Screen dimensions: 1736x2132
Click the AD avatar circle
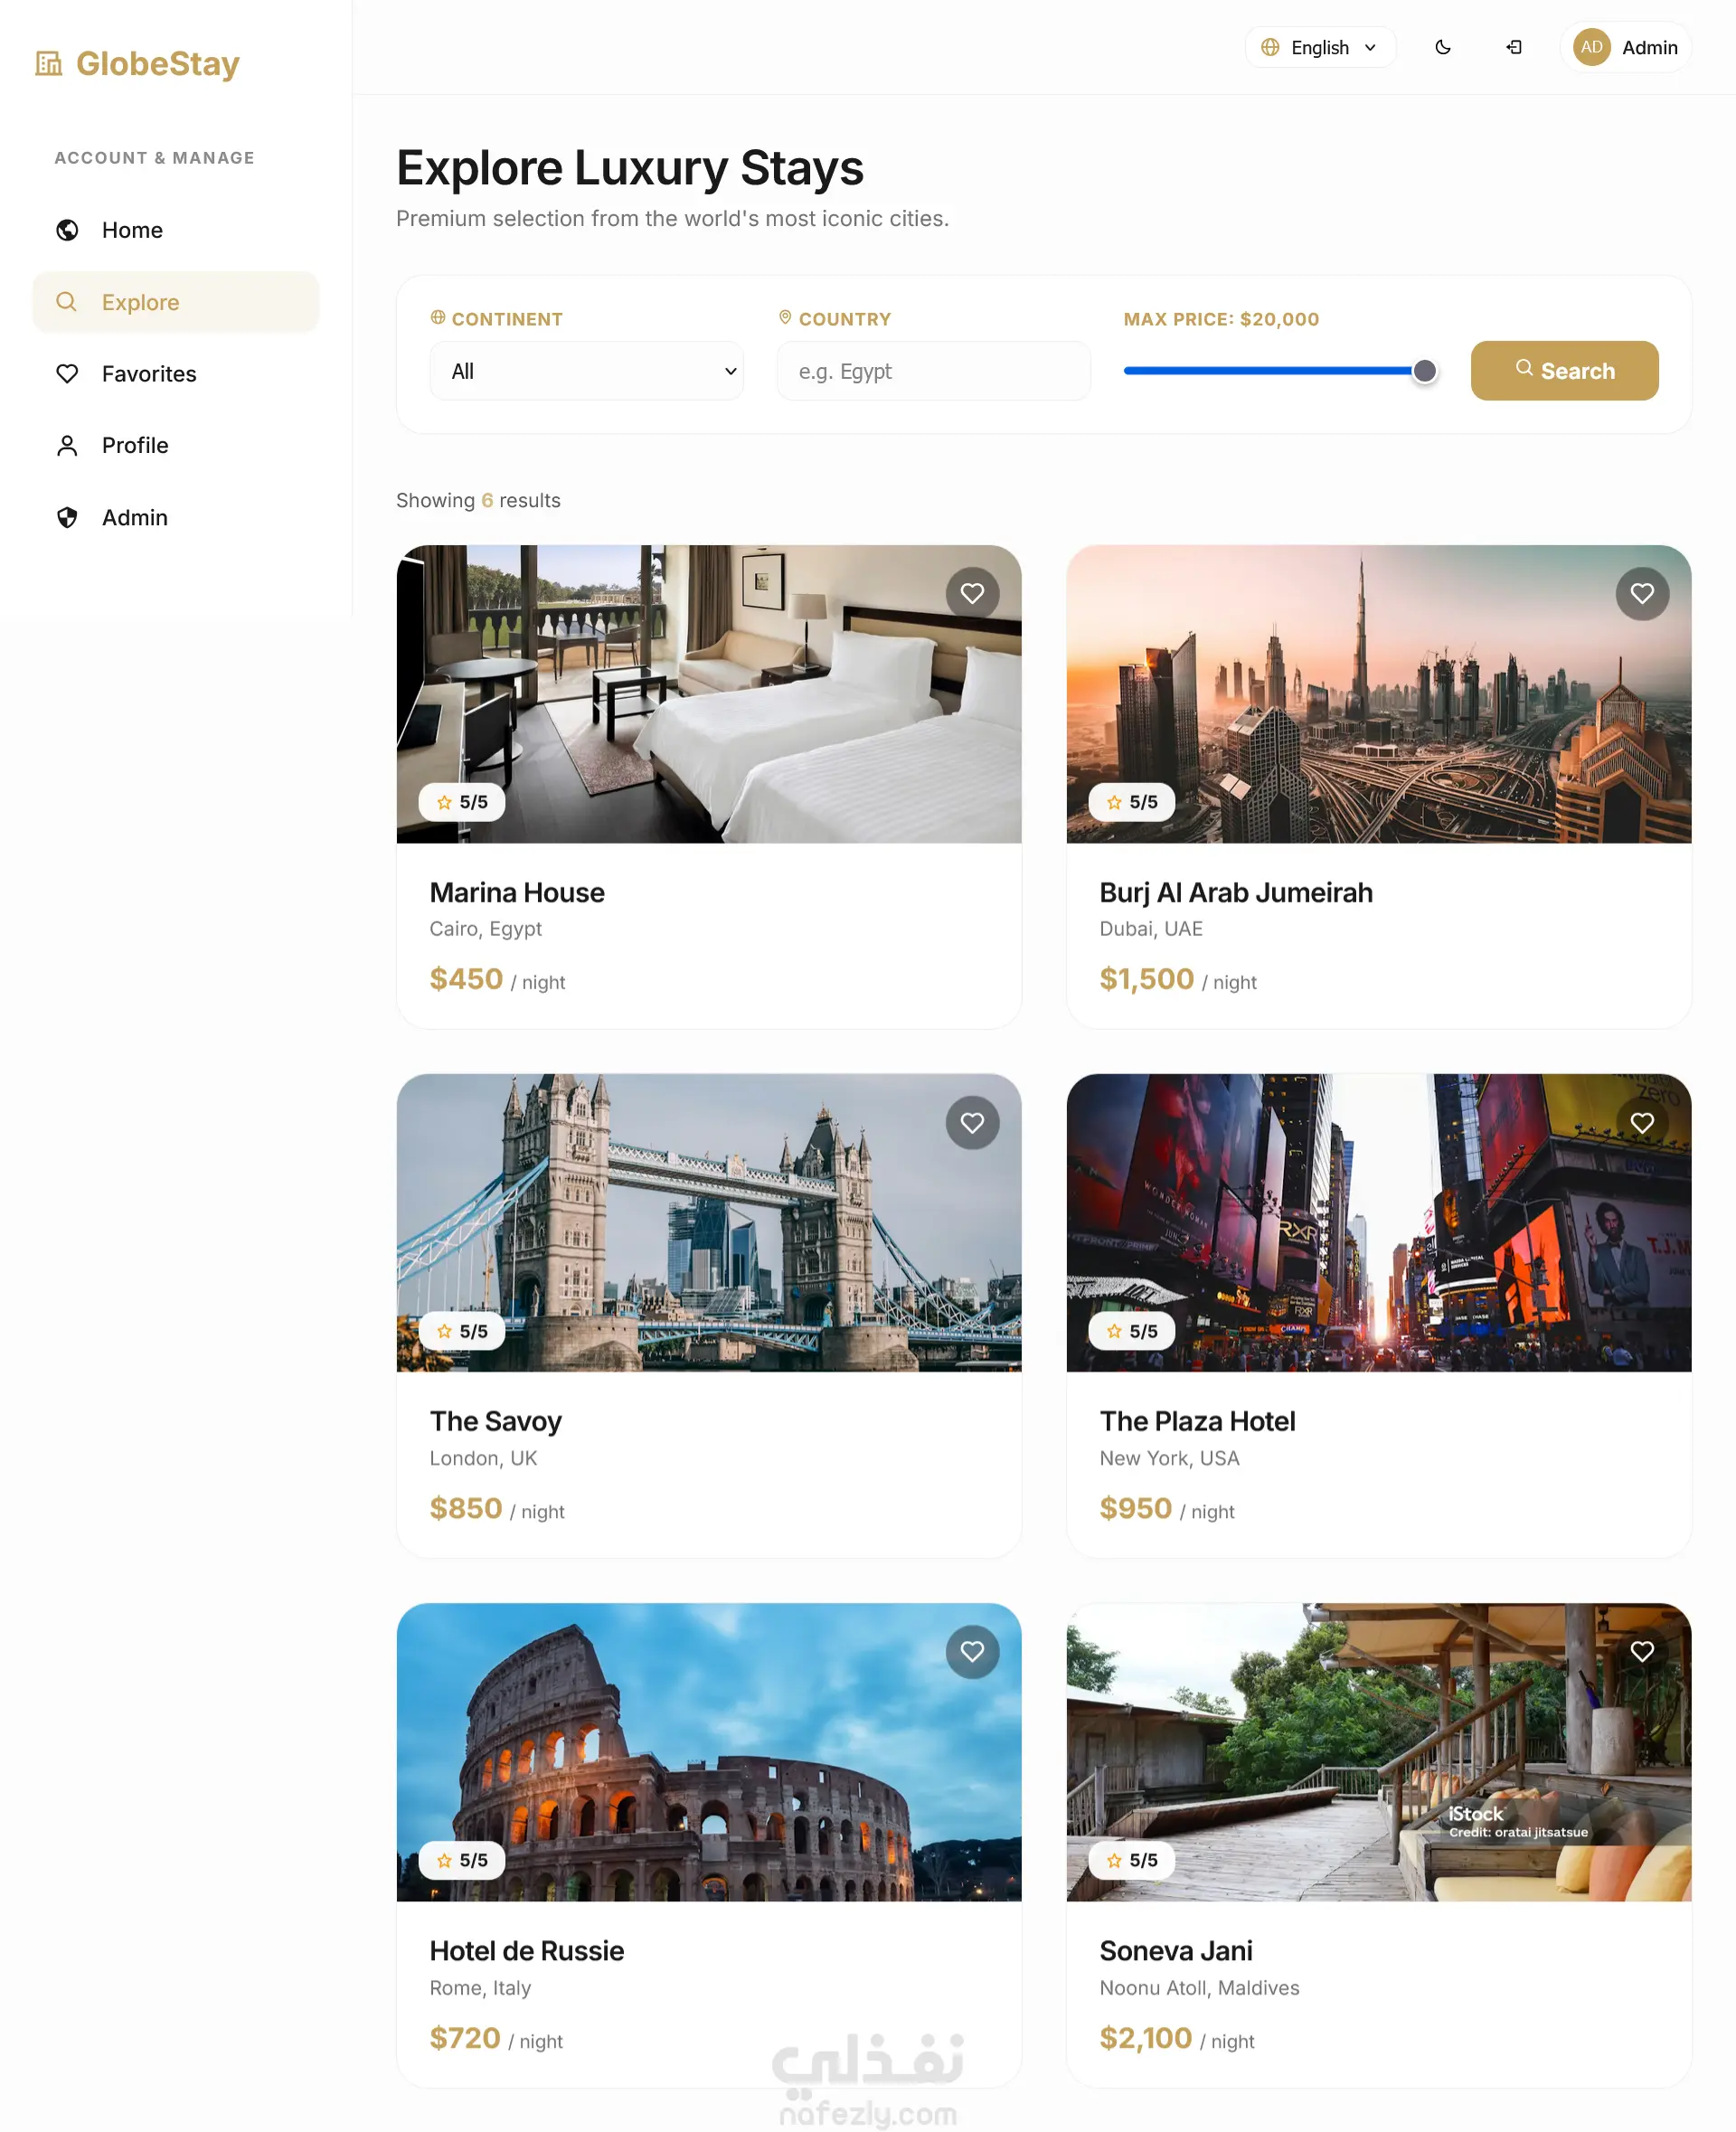1591,47
